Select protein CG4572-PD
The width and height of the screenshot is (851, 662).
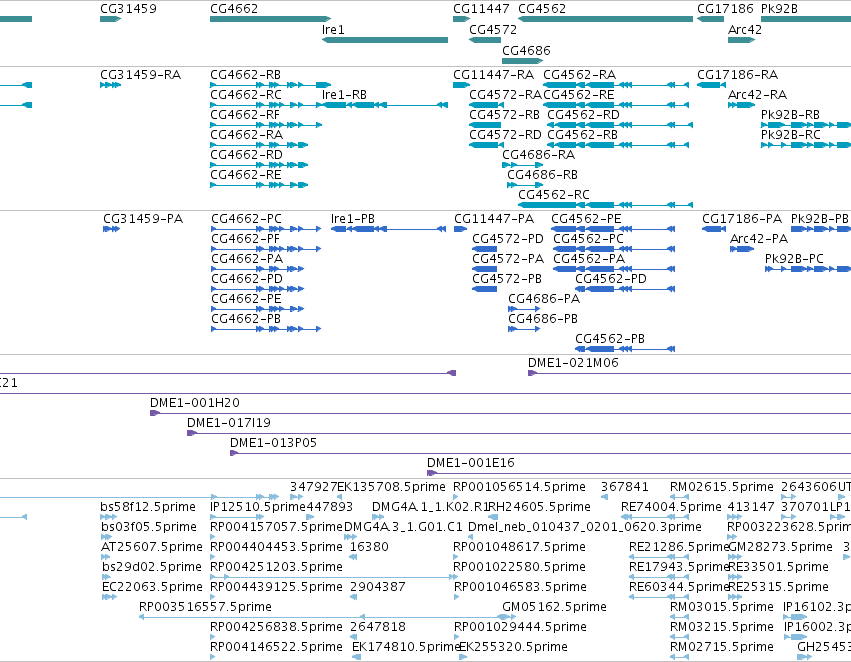tap(485, 249)
